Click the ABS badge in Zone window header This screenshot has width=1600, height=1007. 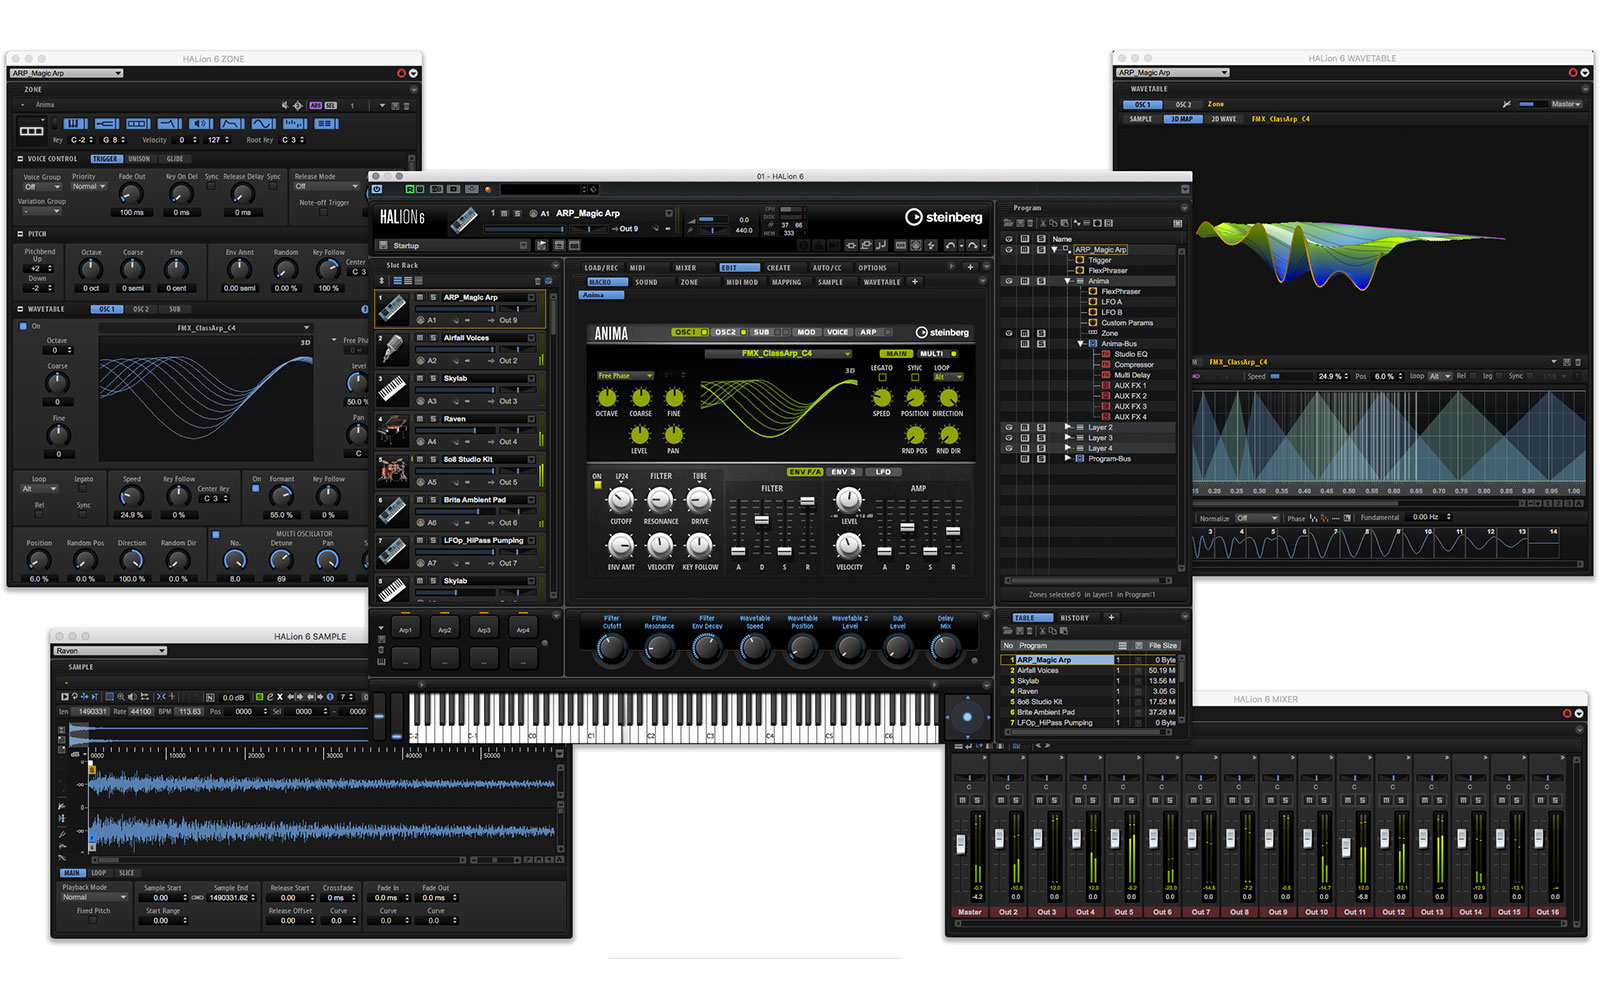316,105
